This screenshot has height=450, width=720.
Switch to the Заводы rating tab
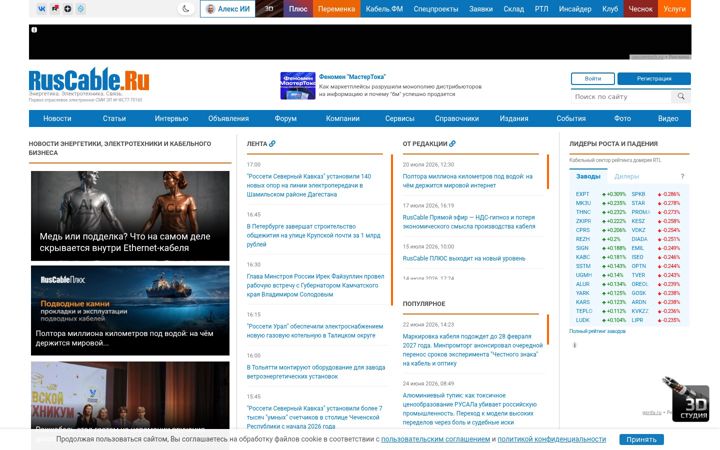coord(588,176)
